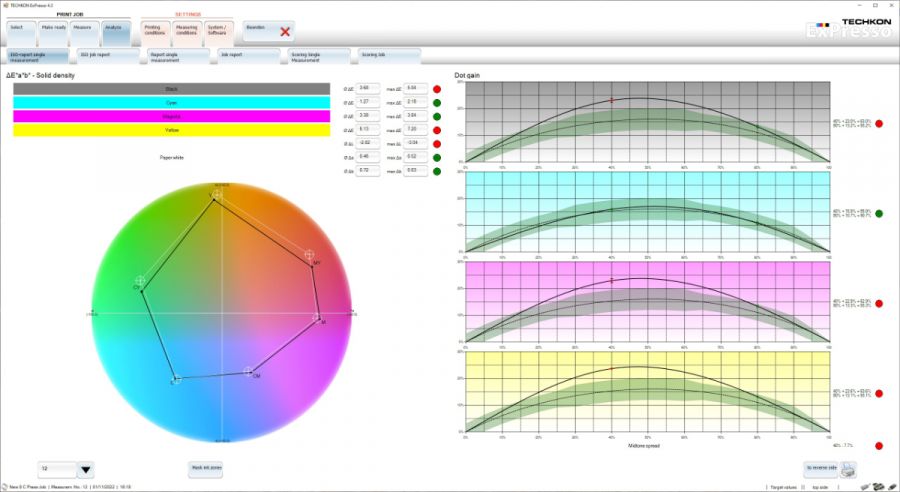Open Printing conditions settings
Screen dimensions: 900x492
(x=153, y=32)
